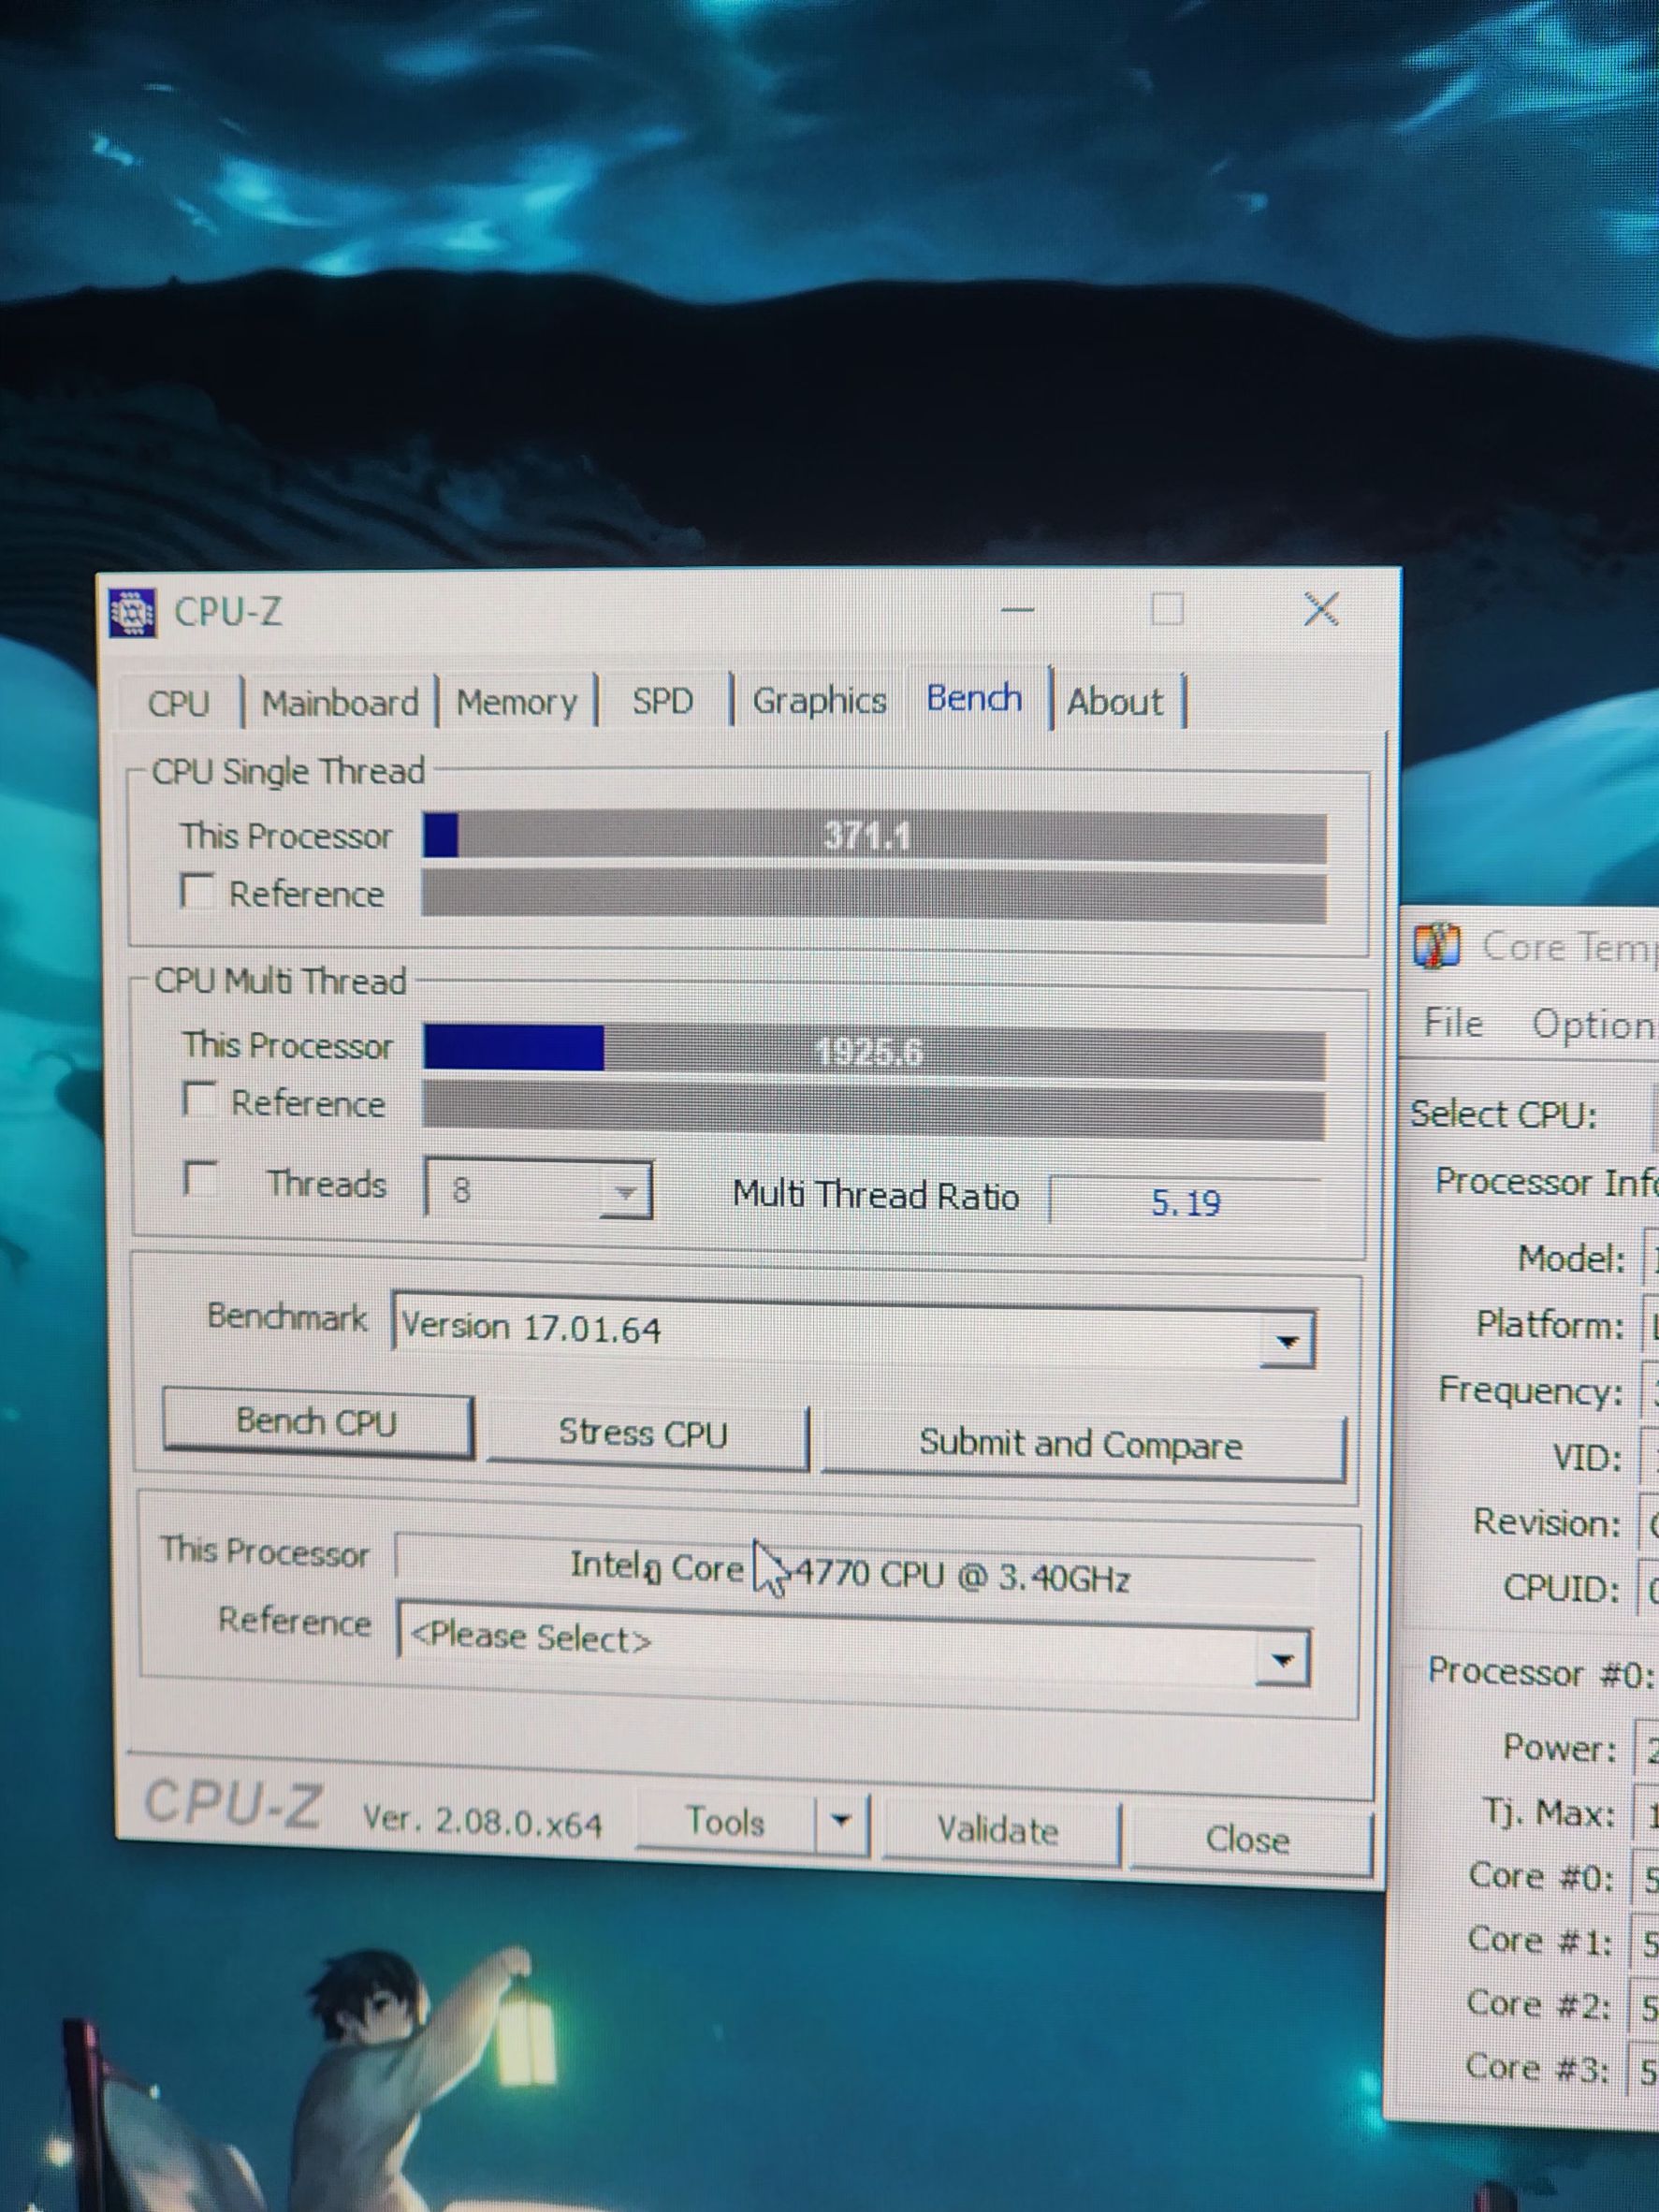Screen dimensions: 1659x2212
Task: Open the Options menu in Core Temp
Action: click(1594, 1025)
